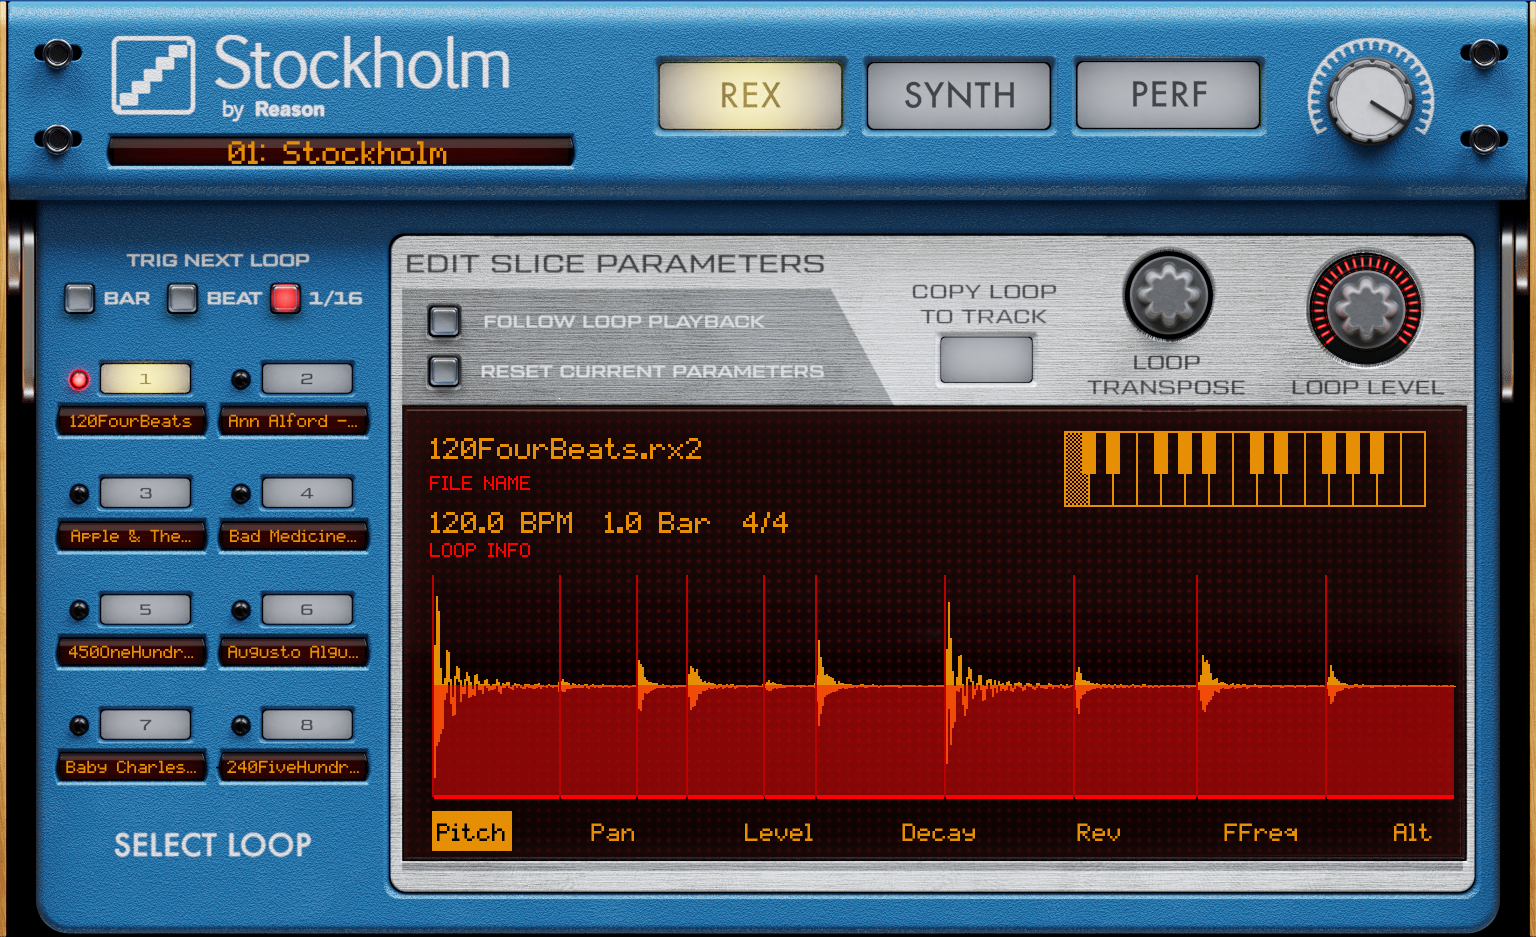Click the 120FourBeats.rx2 file name text
The image size is (1536, 937).
[565, 449]
